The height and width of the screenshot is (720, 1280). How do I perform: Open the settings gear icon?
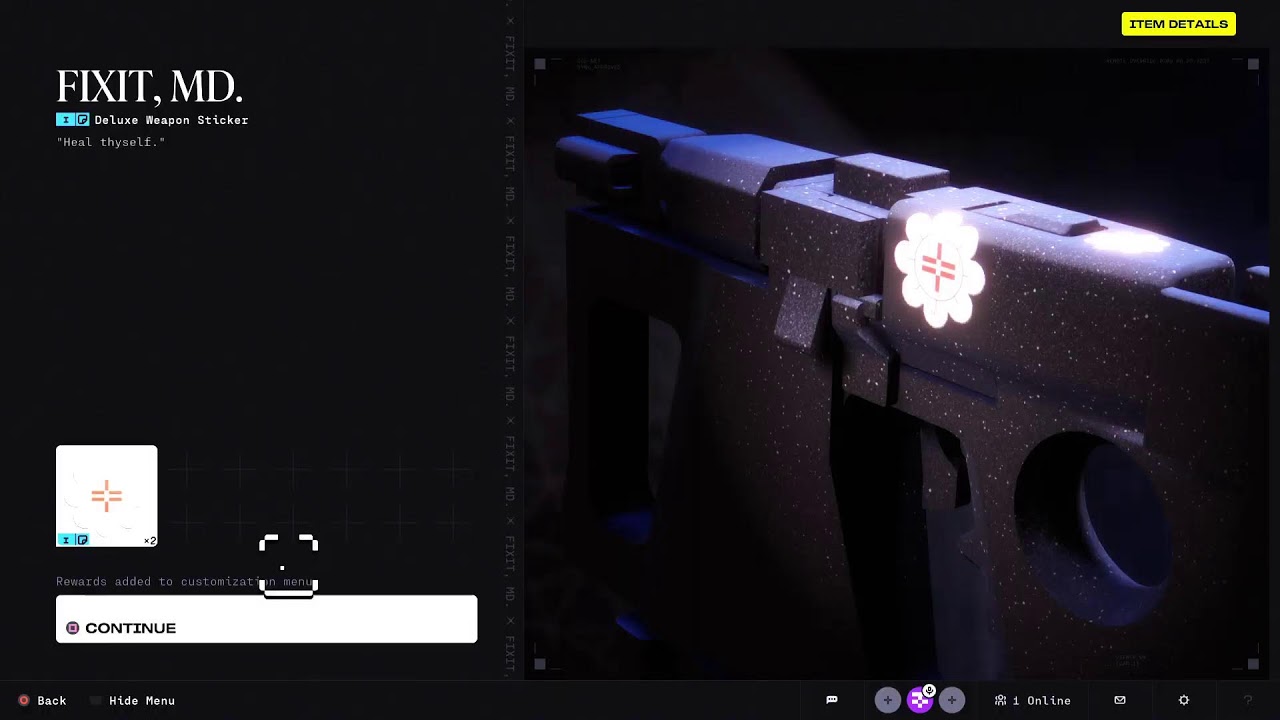pos(1184,700)
